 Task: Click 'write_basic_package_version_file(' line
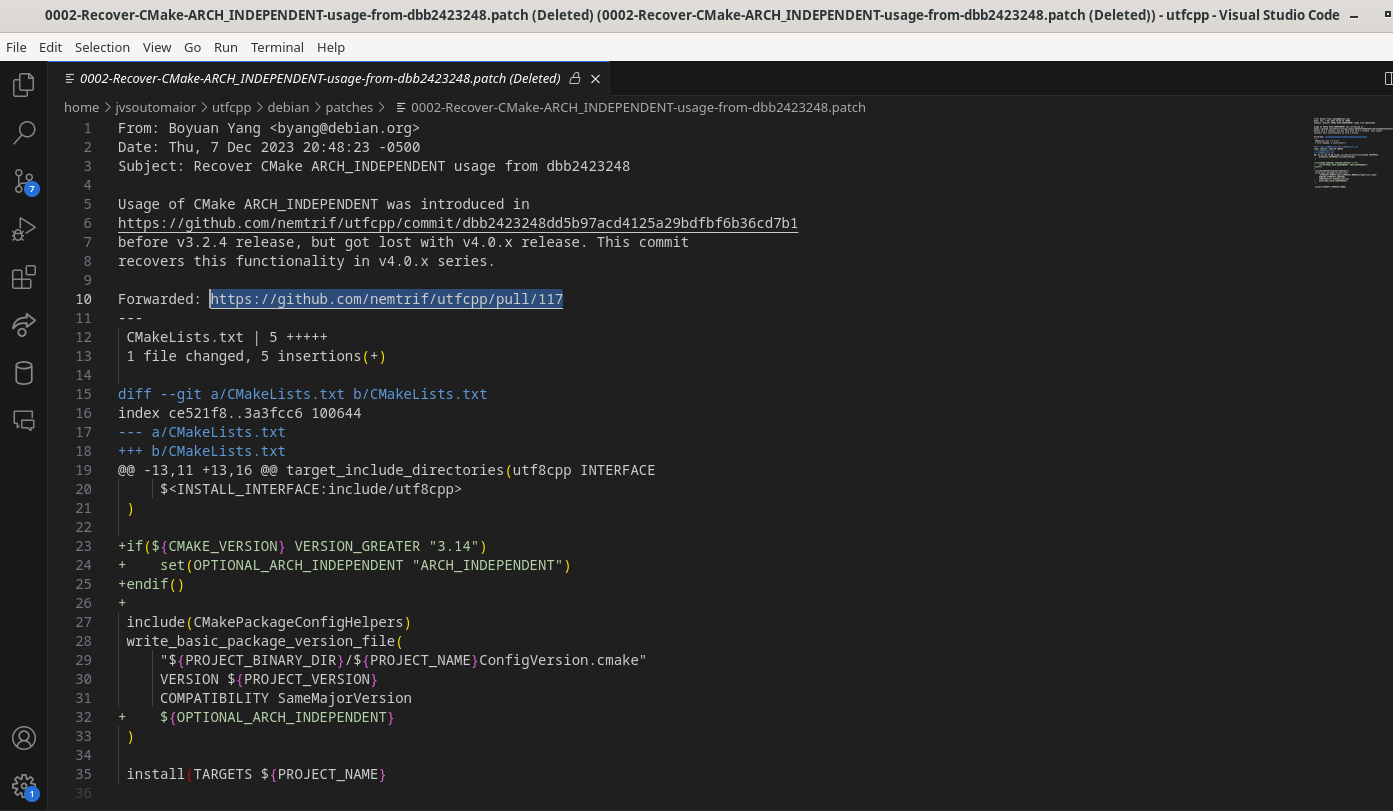(265, 641)
